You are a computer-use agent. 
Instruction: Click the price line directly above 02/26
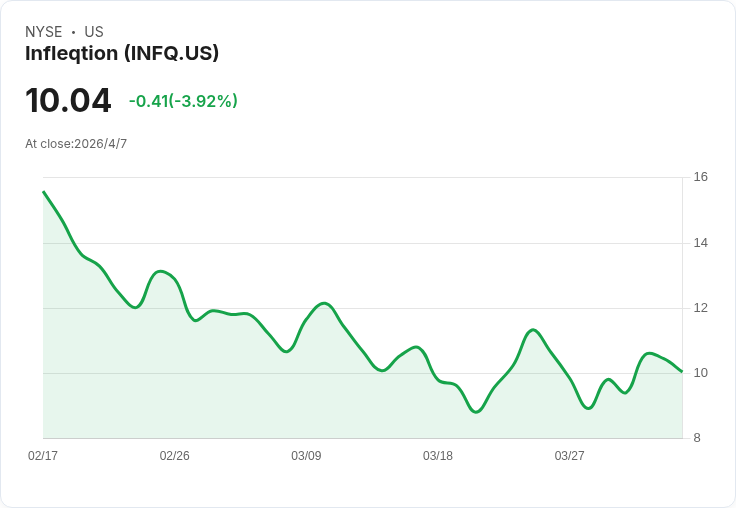(175, 280)
